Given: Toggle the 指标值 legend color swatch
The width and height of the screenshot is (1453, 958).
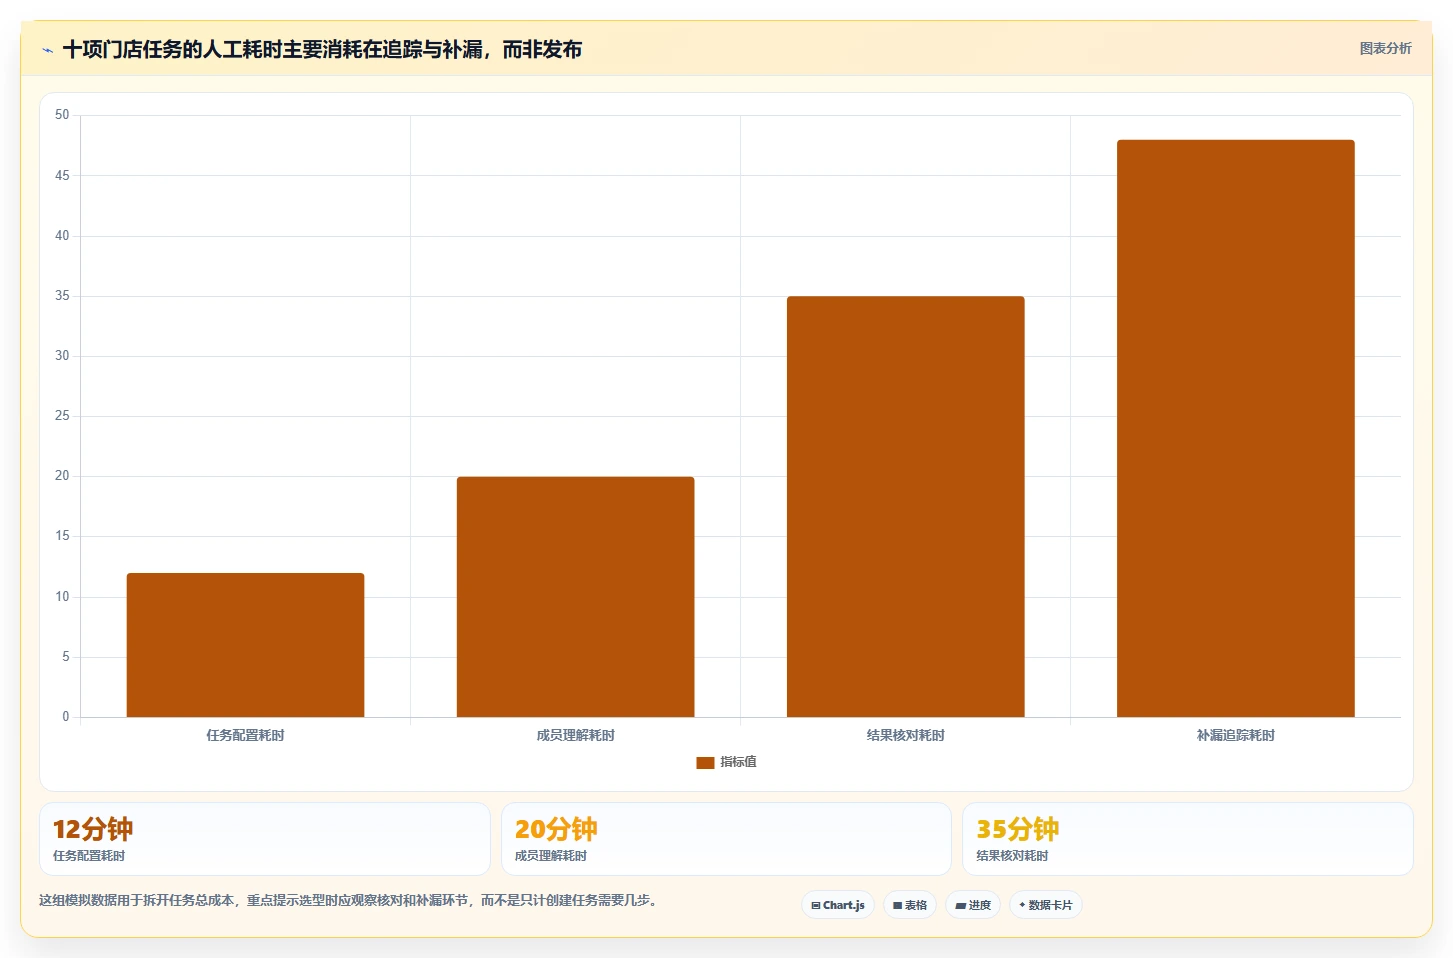Looking at the screenshot, I should (705, 763).
